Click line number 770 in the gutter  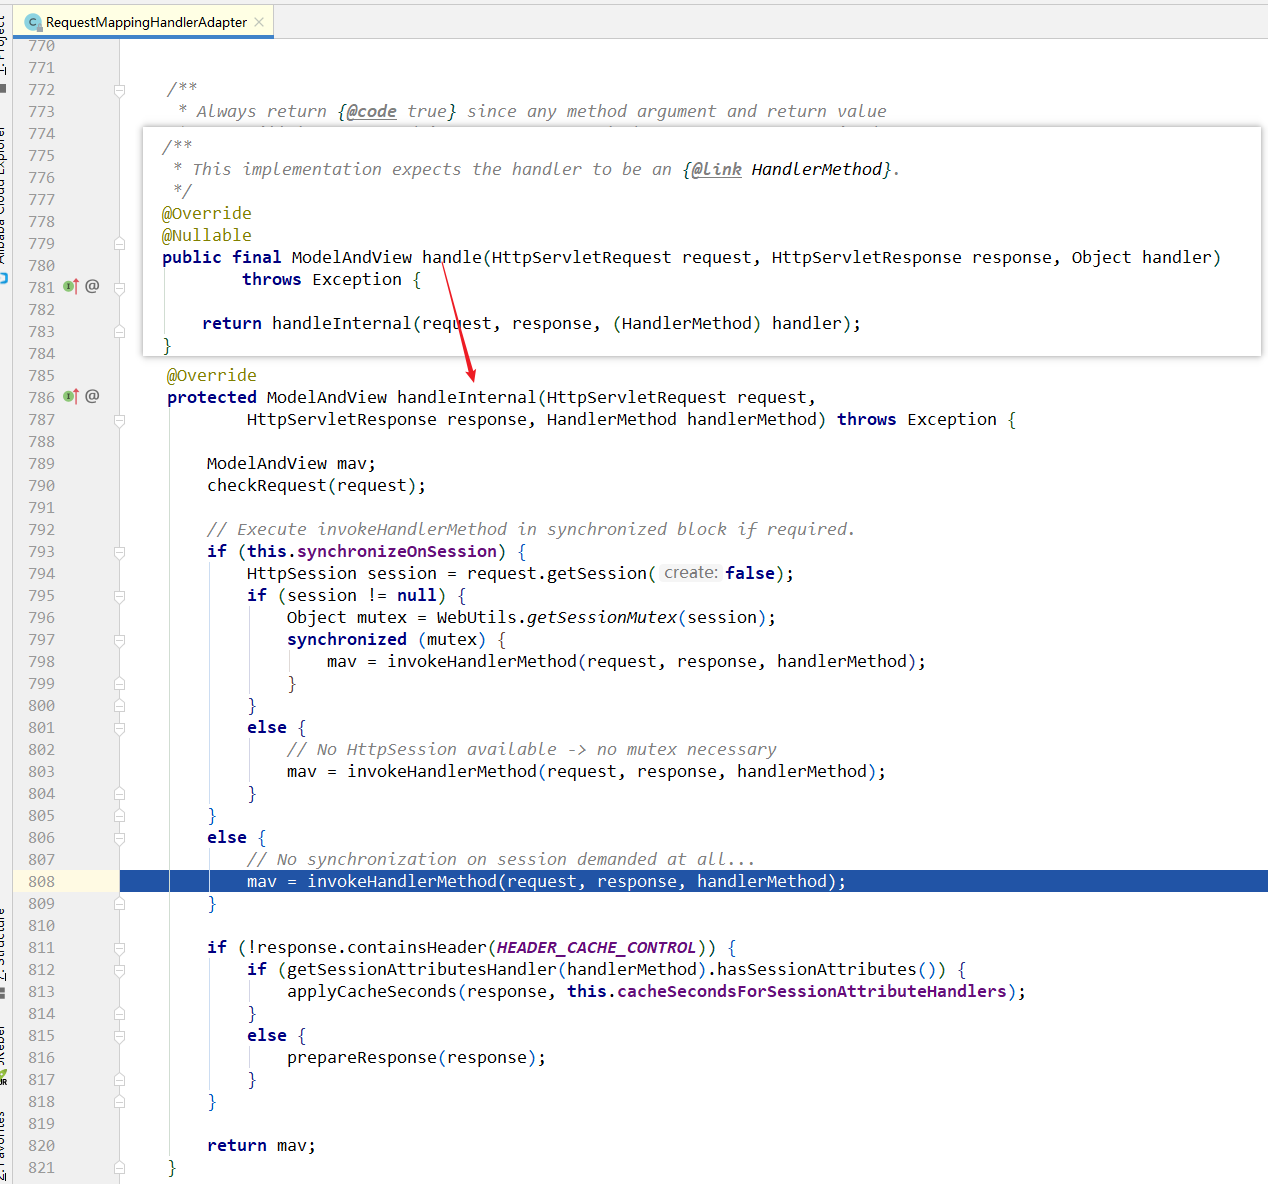click(x=42, y=46)
